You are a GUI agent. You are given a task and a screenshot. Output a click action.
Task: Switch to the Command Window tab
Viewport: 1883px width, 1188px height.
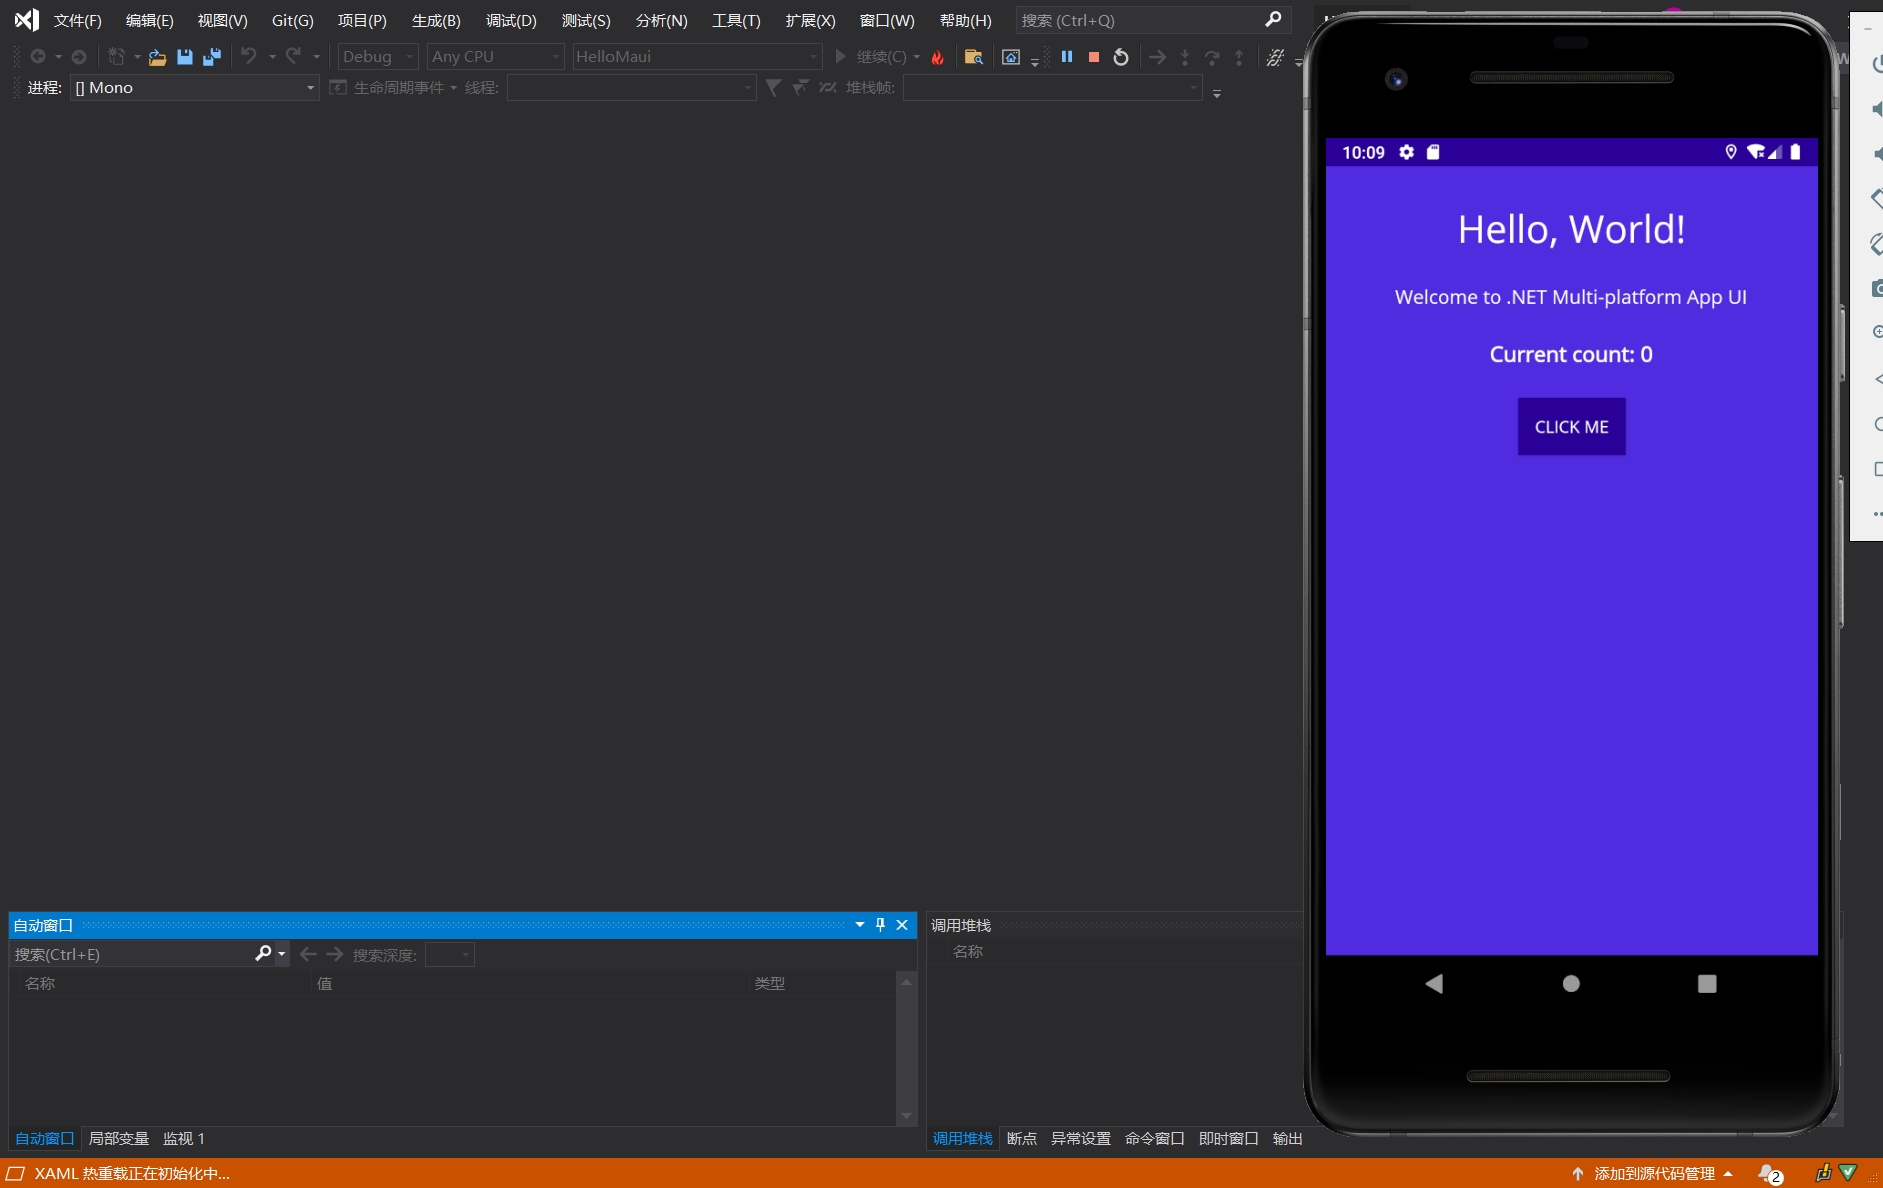1154,1138
